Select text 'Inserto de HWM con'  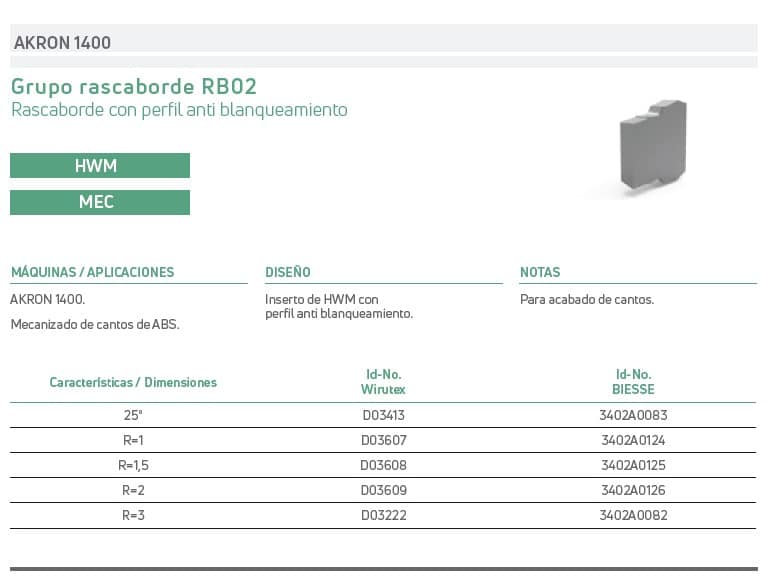click(x=322, y=299)
